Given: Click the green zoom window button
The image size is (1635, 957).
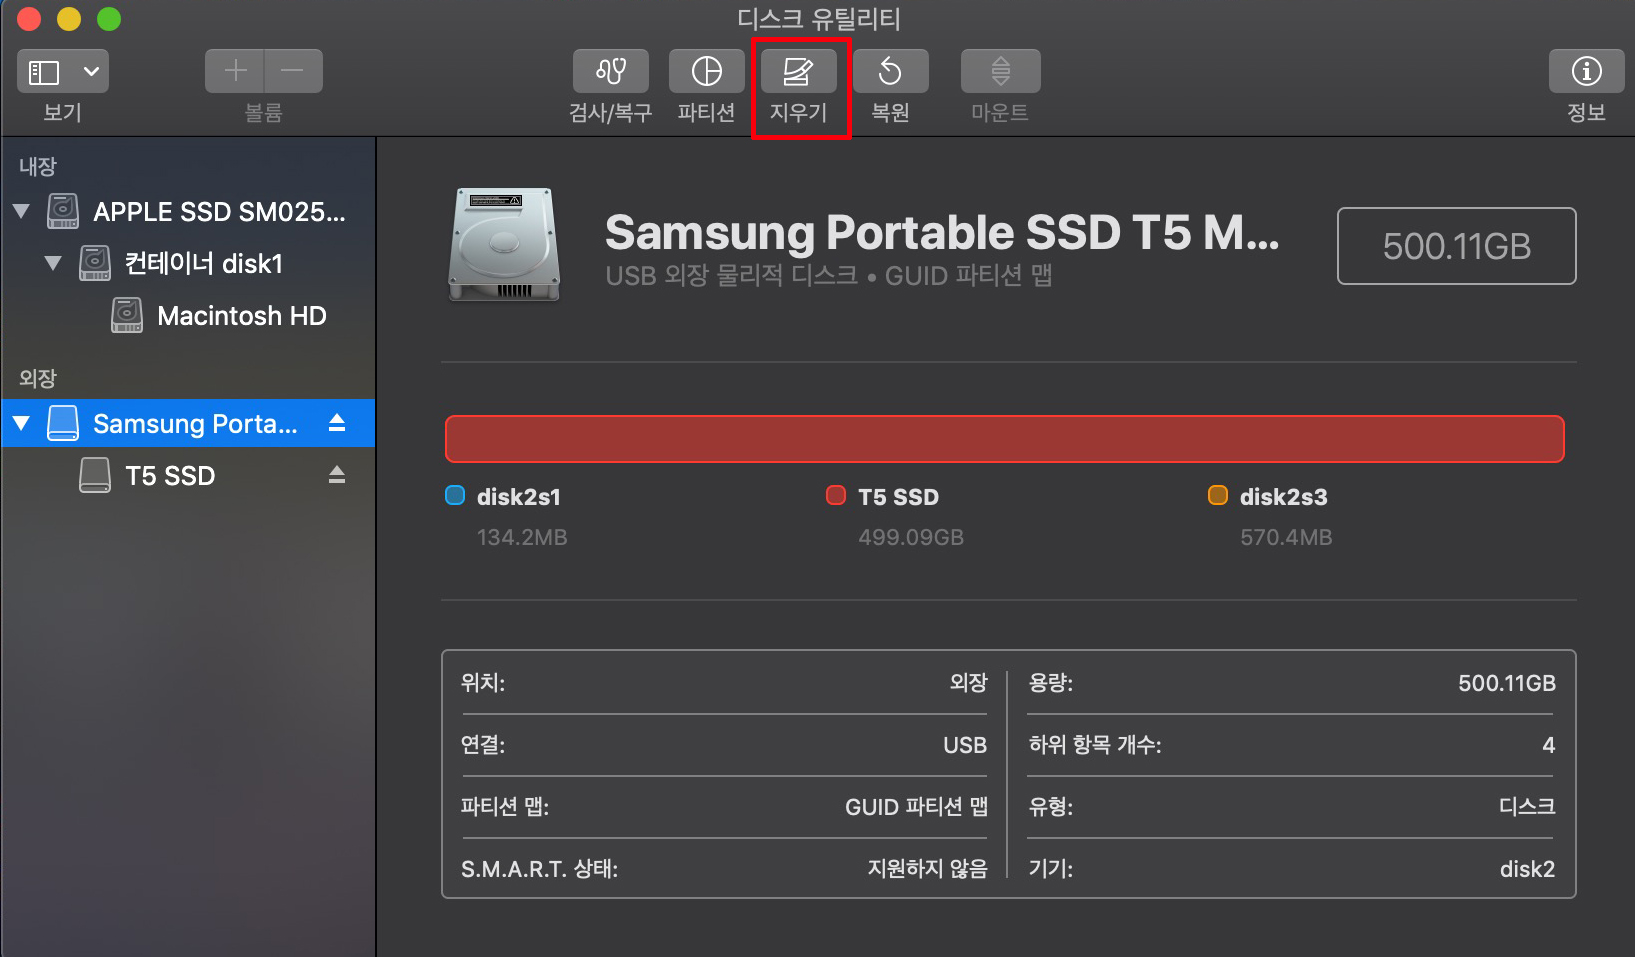Looking at the screenshot, I should click(109, 19).
